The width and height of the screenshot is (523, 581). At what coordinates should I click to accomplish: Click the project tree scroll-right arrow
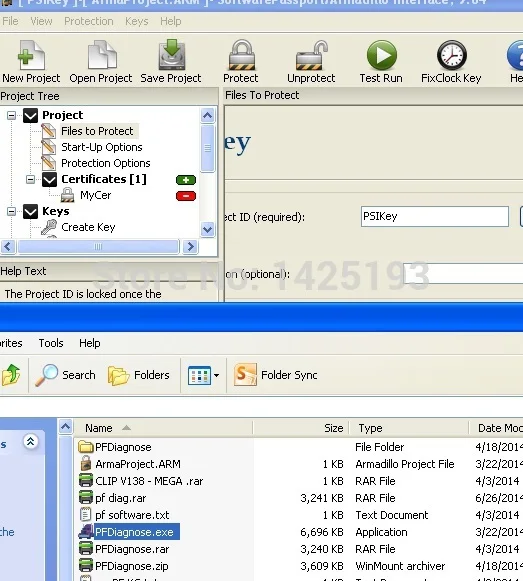coord(191,246)
